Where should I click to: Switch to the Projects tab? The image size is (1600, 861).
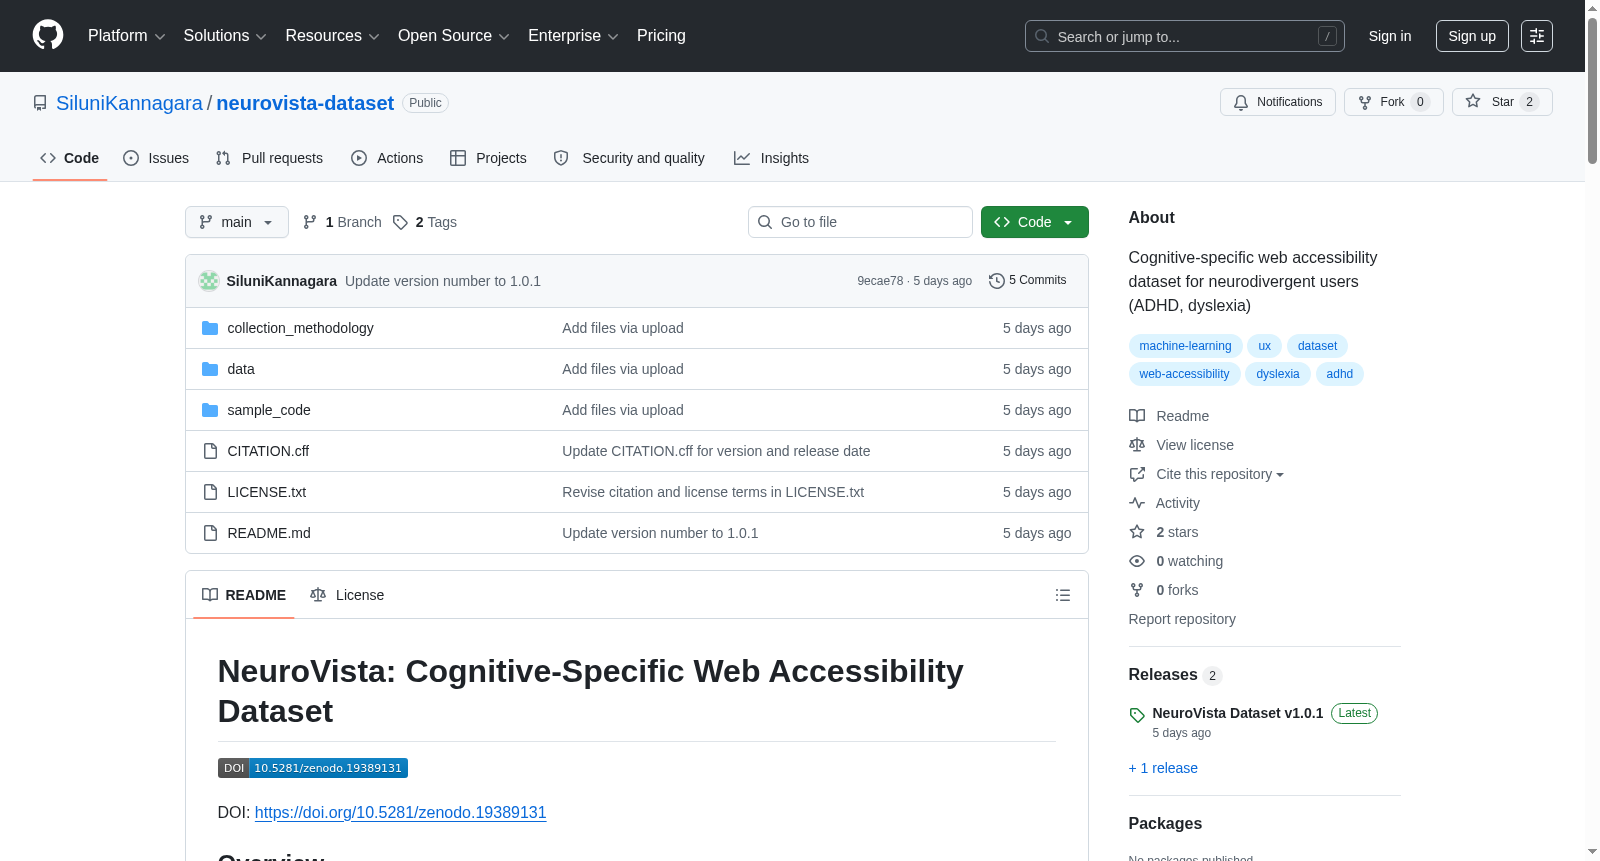pos(488,158)
